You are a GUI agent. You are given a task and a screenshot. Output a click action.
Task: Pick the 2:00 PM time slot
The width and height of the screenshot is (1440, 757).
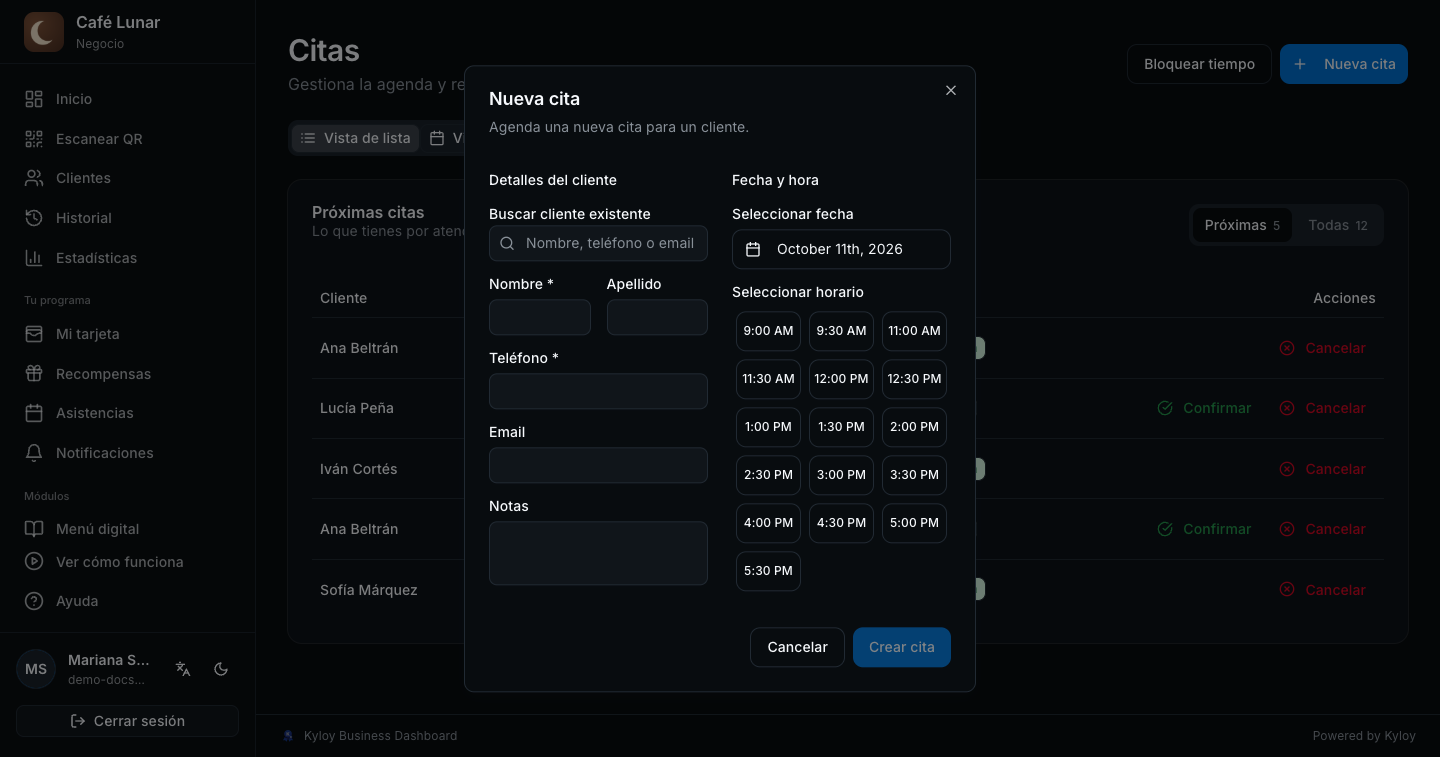click(914, 427)
